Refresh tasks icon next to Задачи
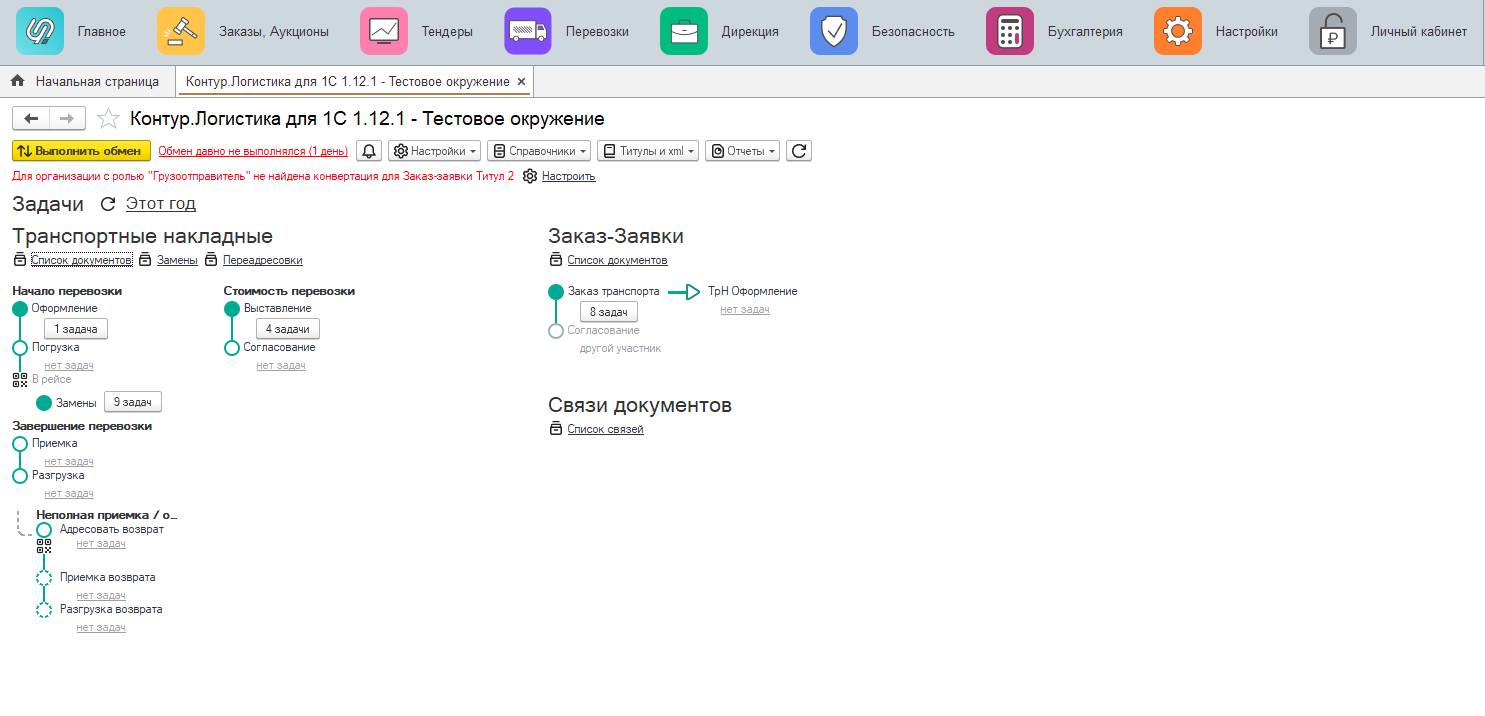The width and height of the screenshot is (1485, 716). [x=108, y=204]
